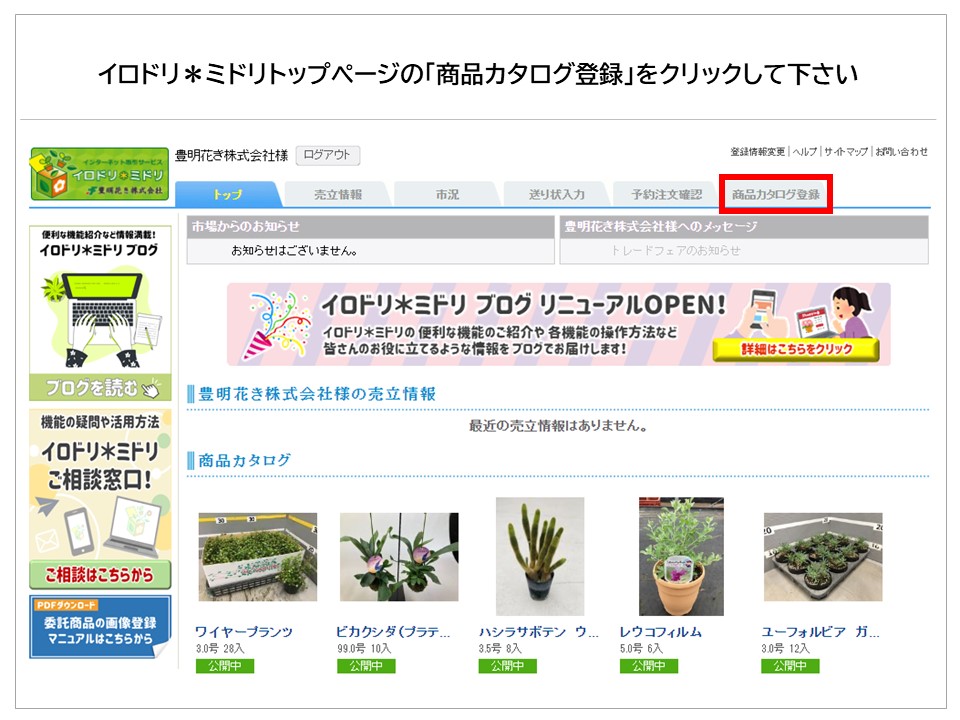
Task: Click the 公開中 badge under ユーフォルビア
Action: point(790,666)
